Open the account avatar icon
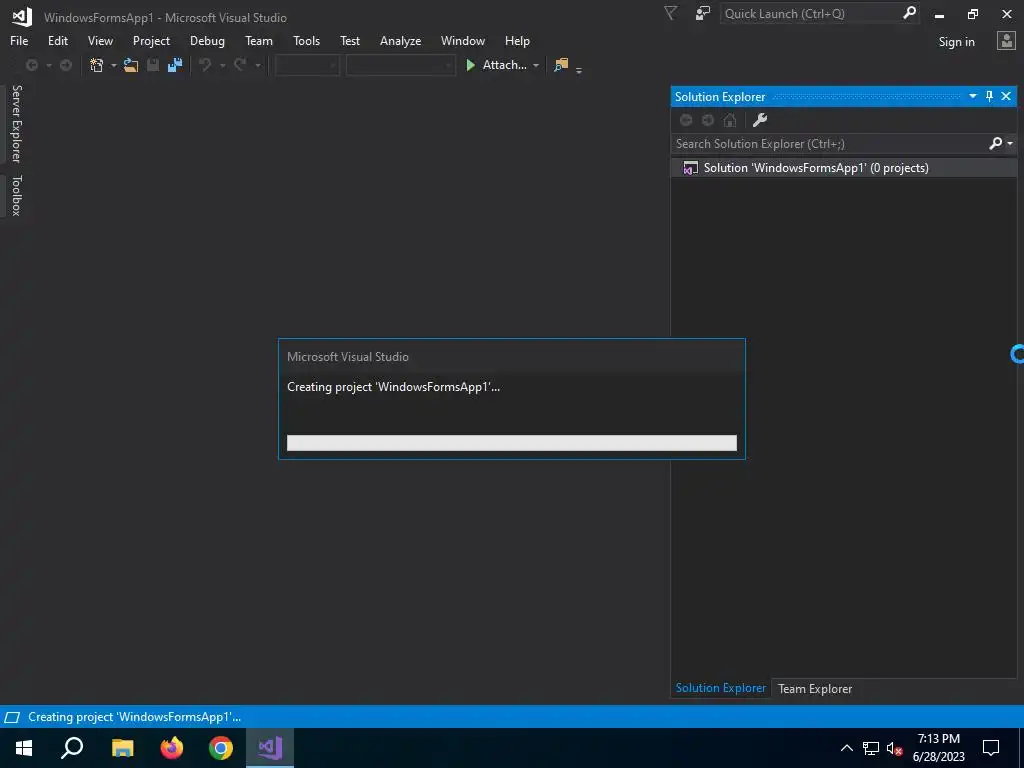The height and width of the screenshot is (768, 1024). pyautogui.click(x=1006, y=40)
